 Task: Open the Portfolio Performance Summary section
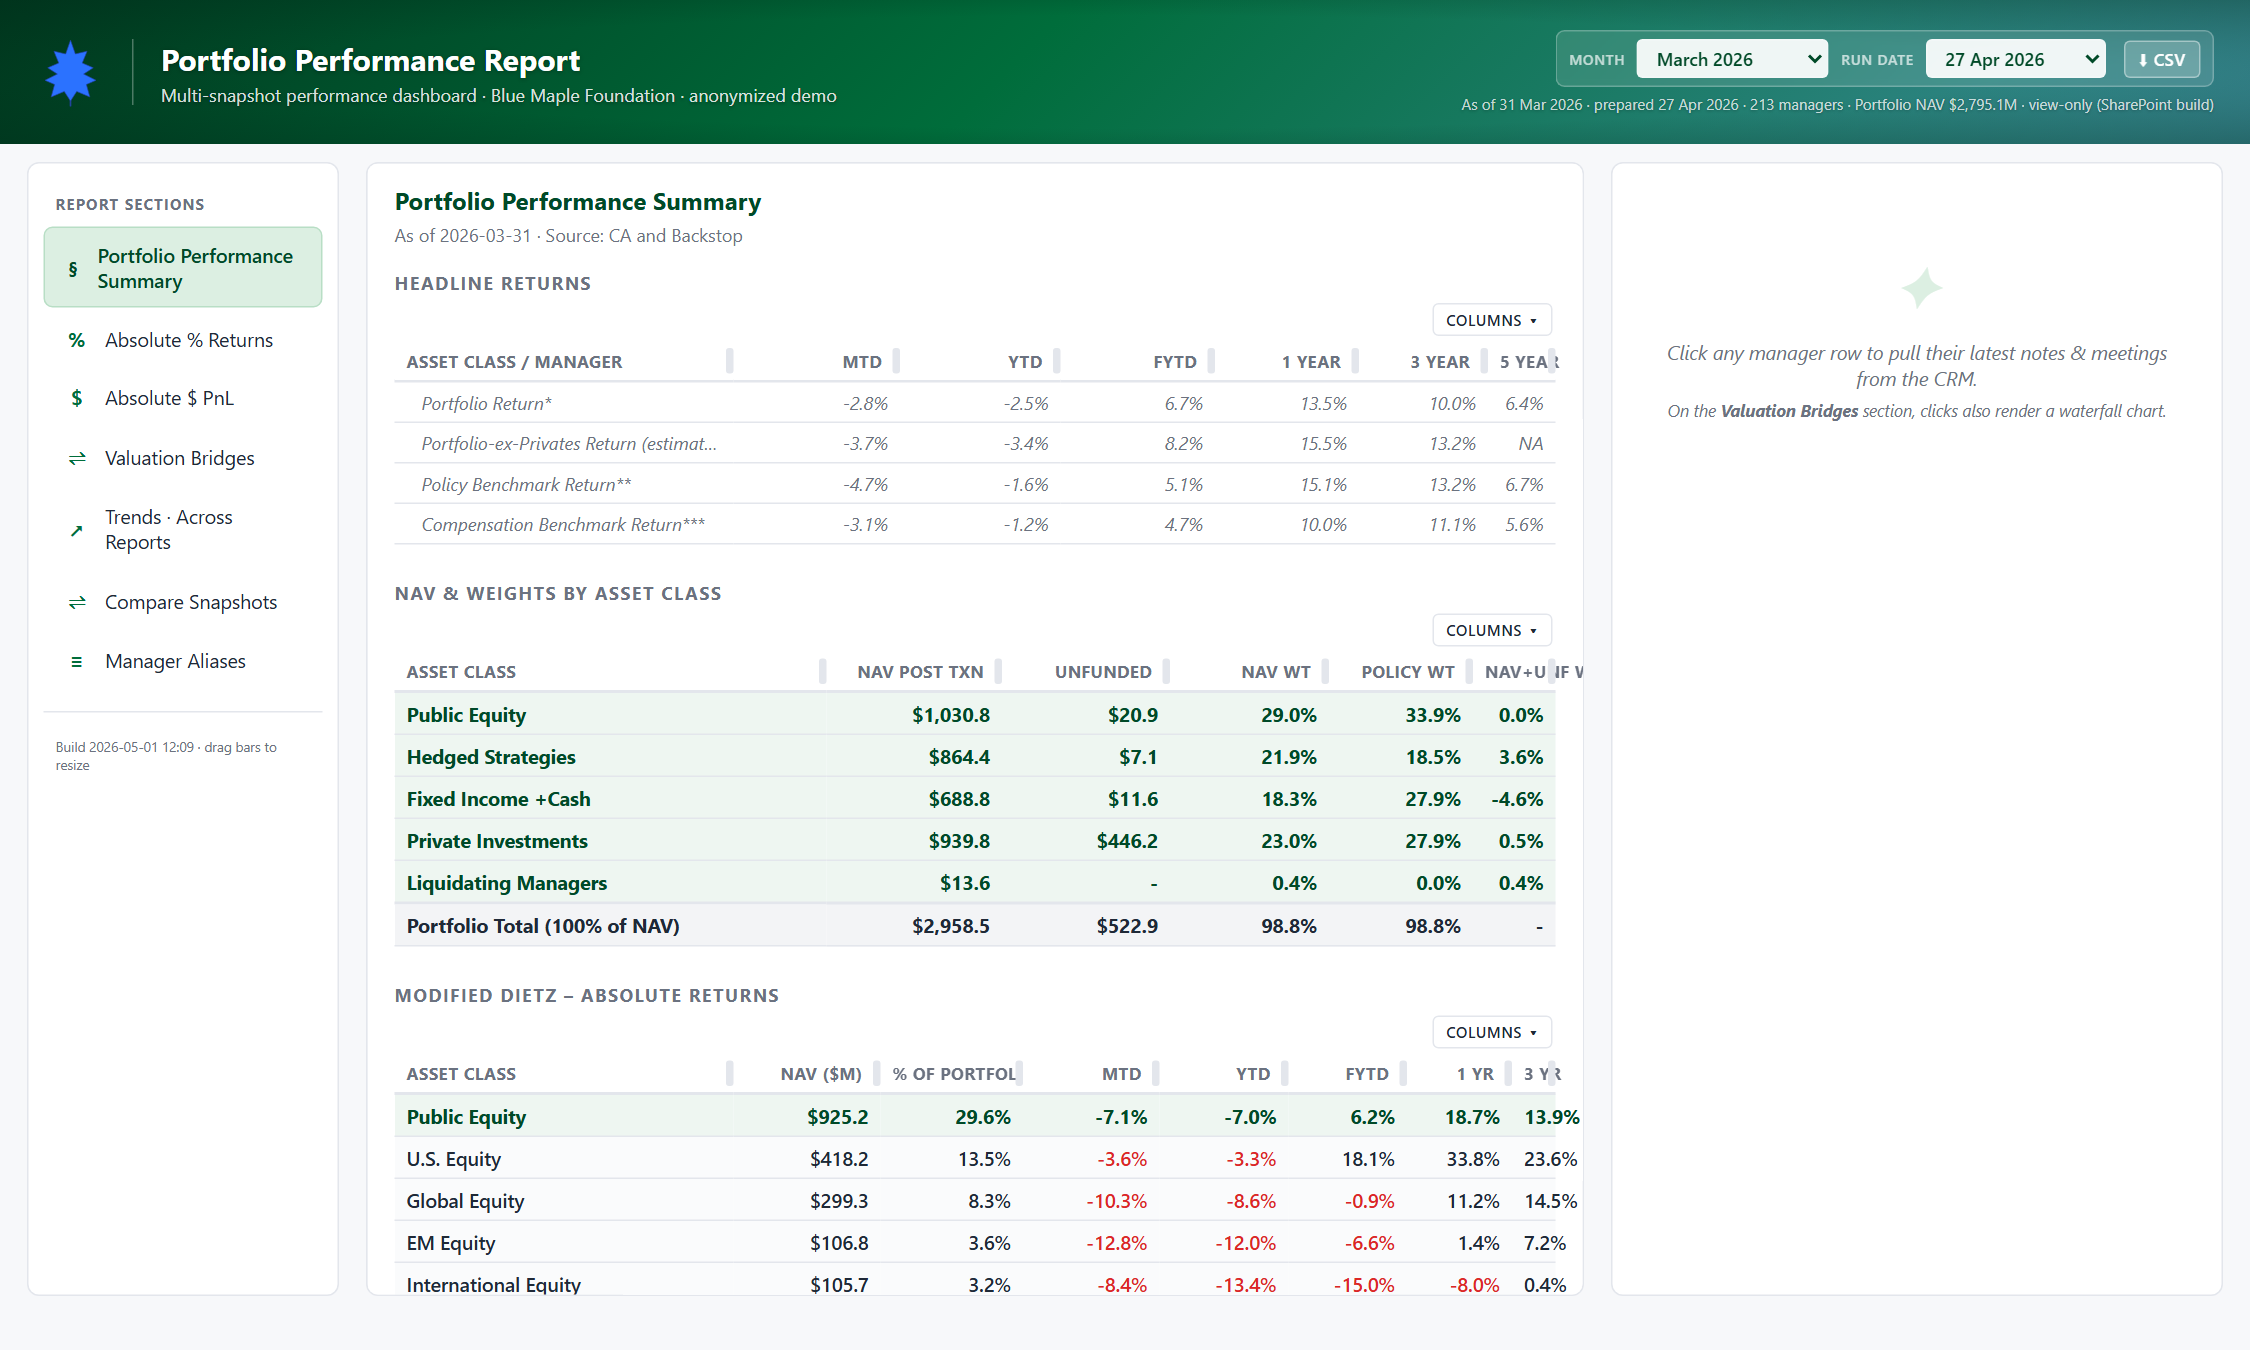point(183,268)
